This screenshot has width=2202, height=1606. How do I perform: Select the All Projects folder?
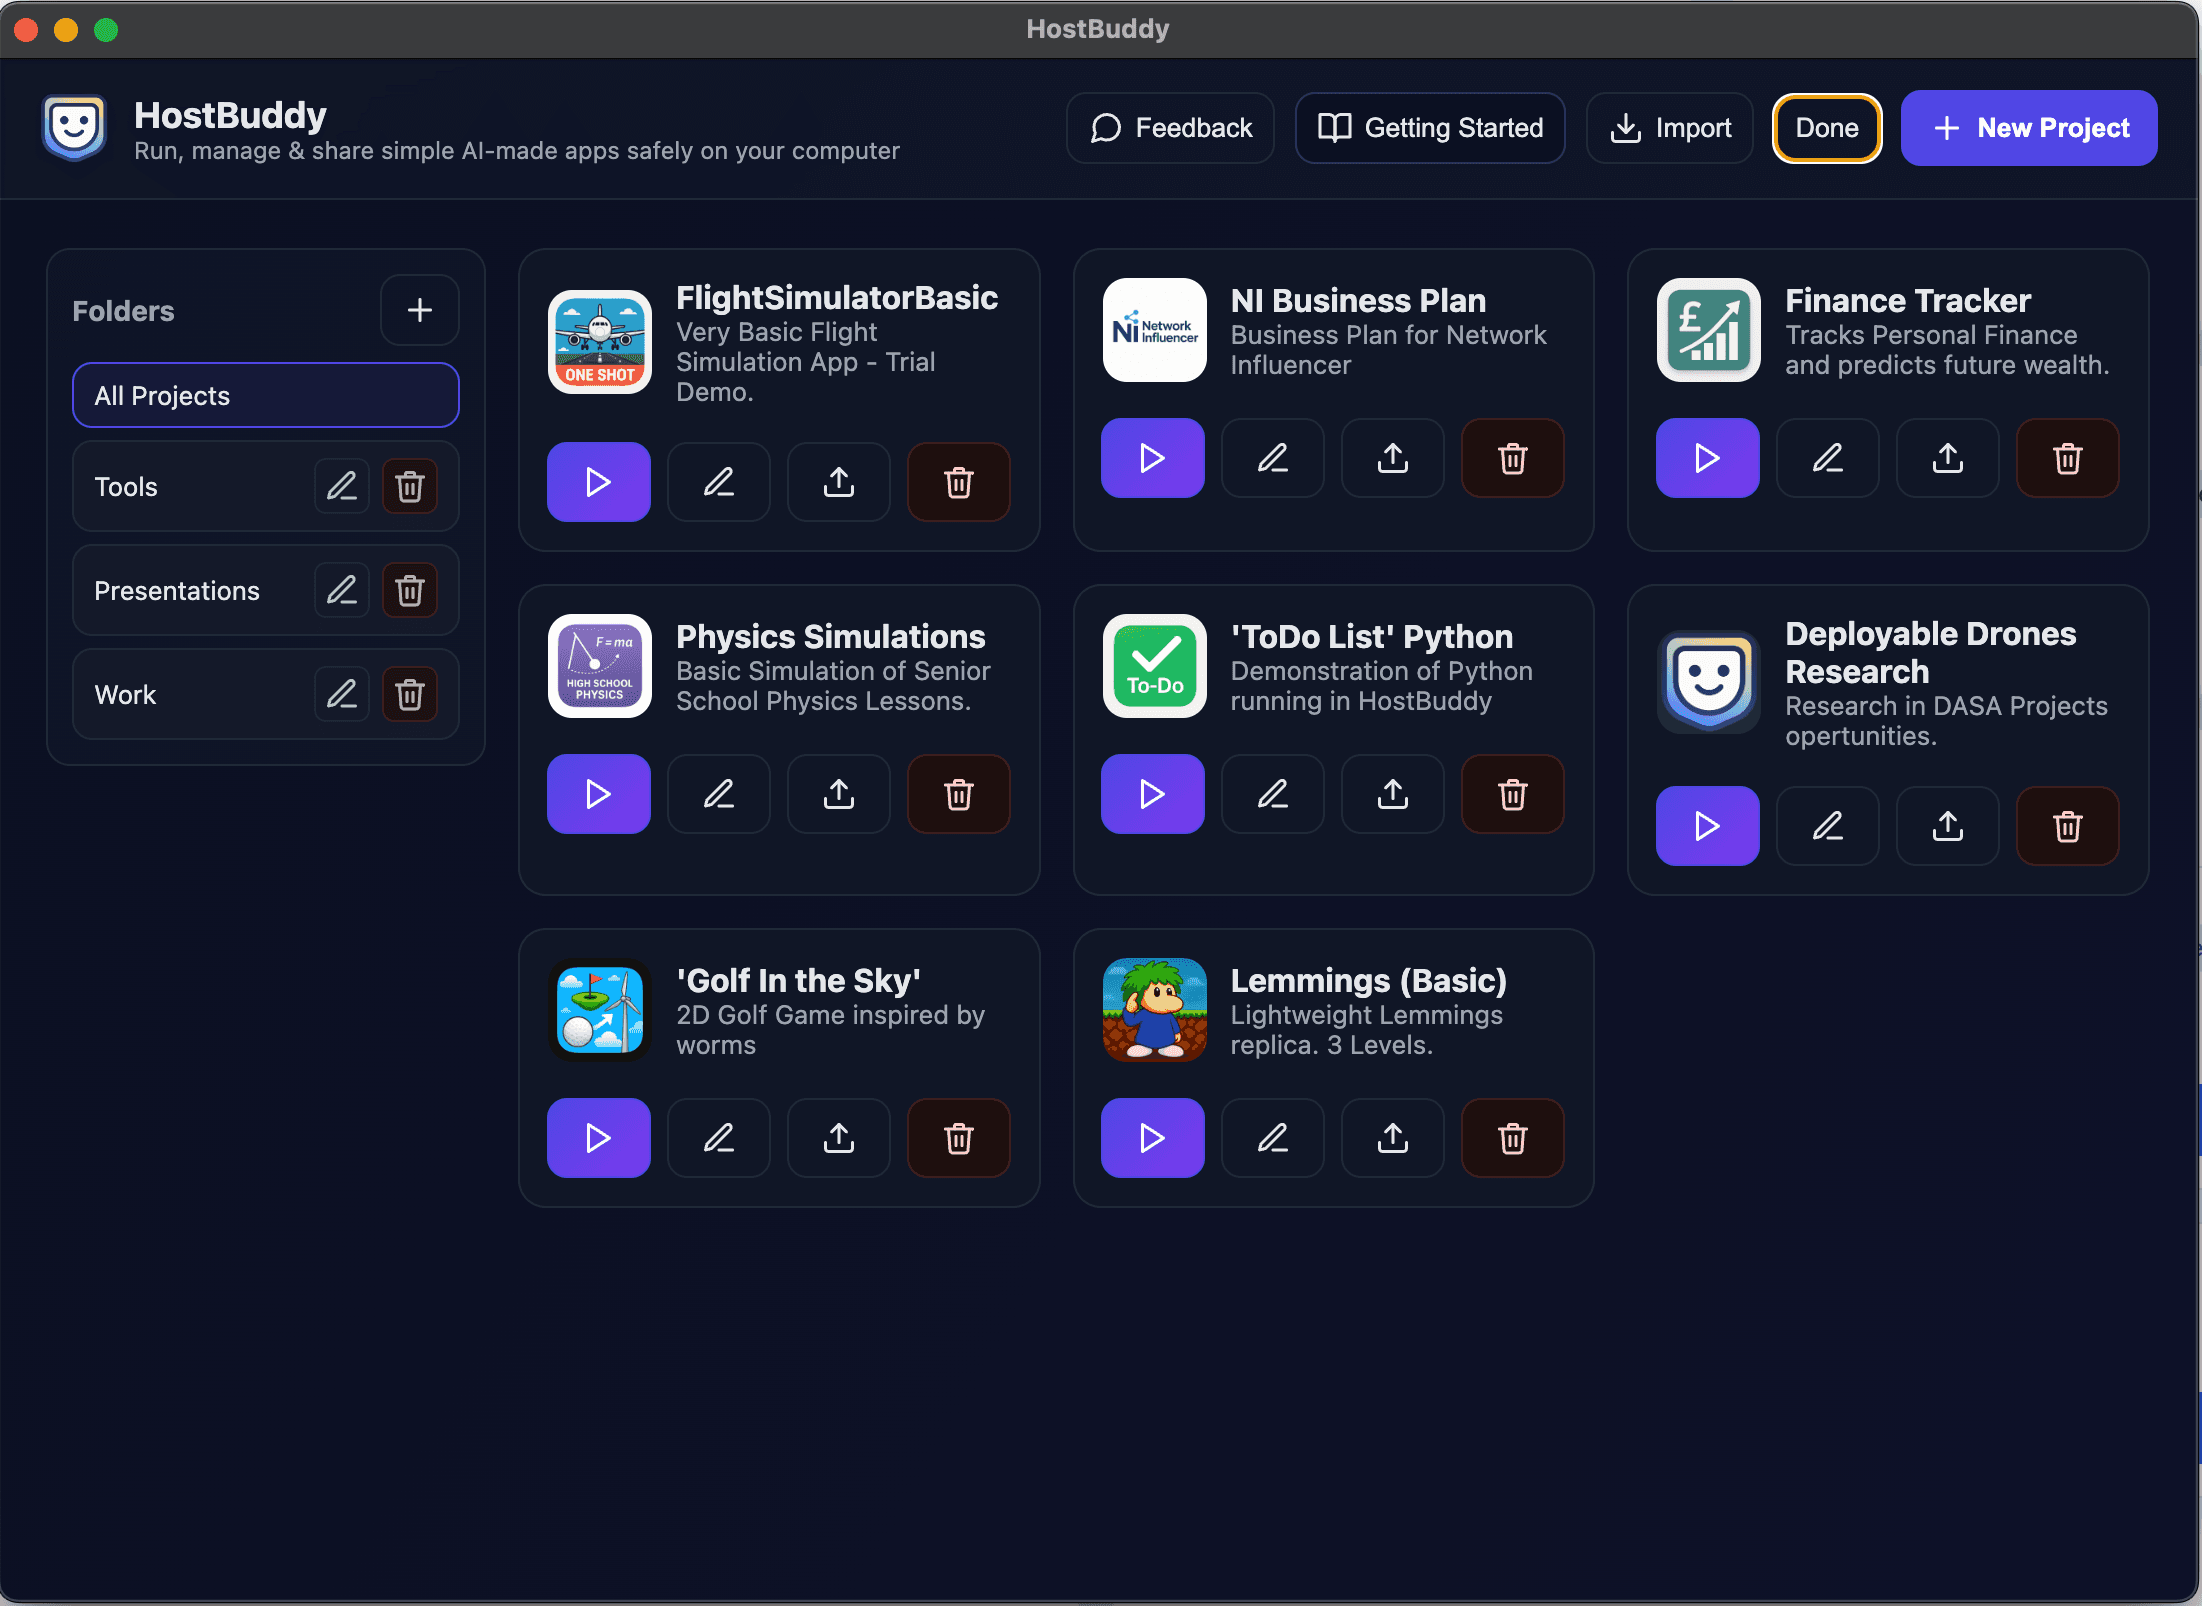click(265, 395)
